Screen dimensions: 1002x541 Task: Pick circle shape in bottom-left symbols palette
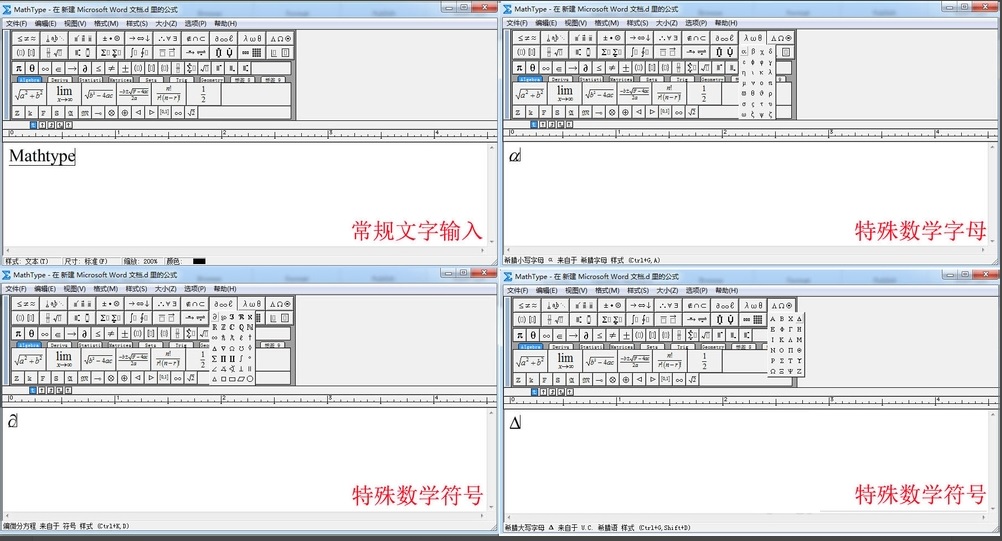click(x=250, y=379)
